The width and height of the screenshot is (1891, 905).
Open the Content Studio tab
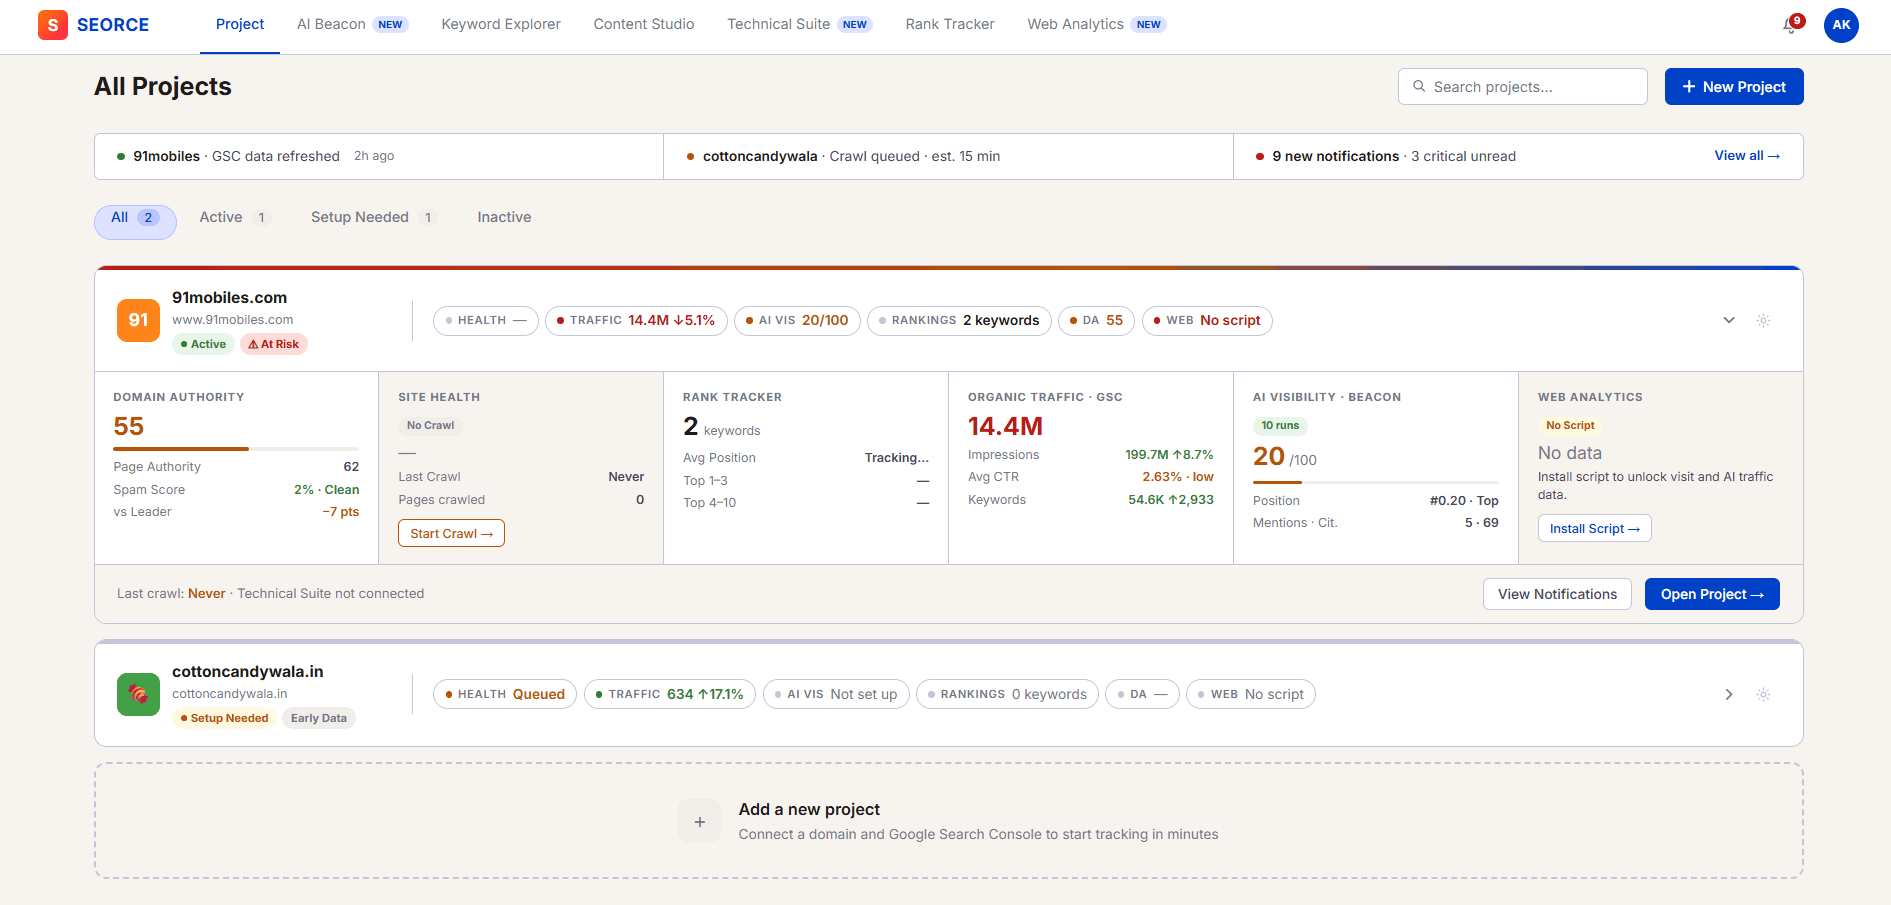(x=644, y=25)
